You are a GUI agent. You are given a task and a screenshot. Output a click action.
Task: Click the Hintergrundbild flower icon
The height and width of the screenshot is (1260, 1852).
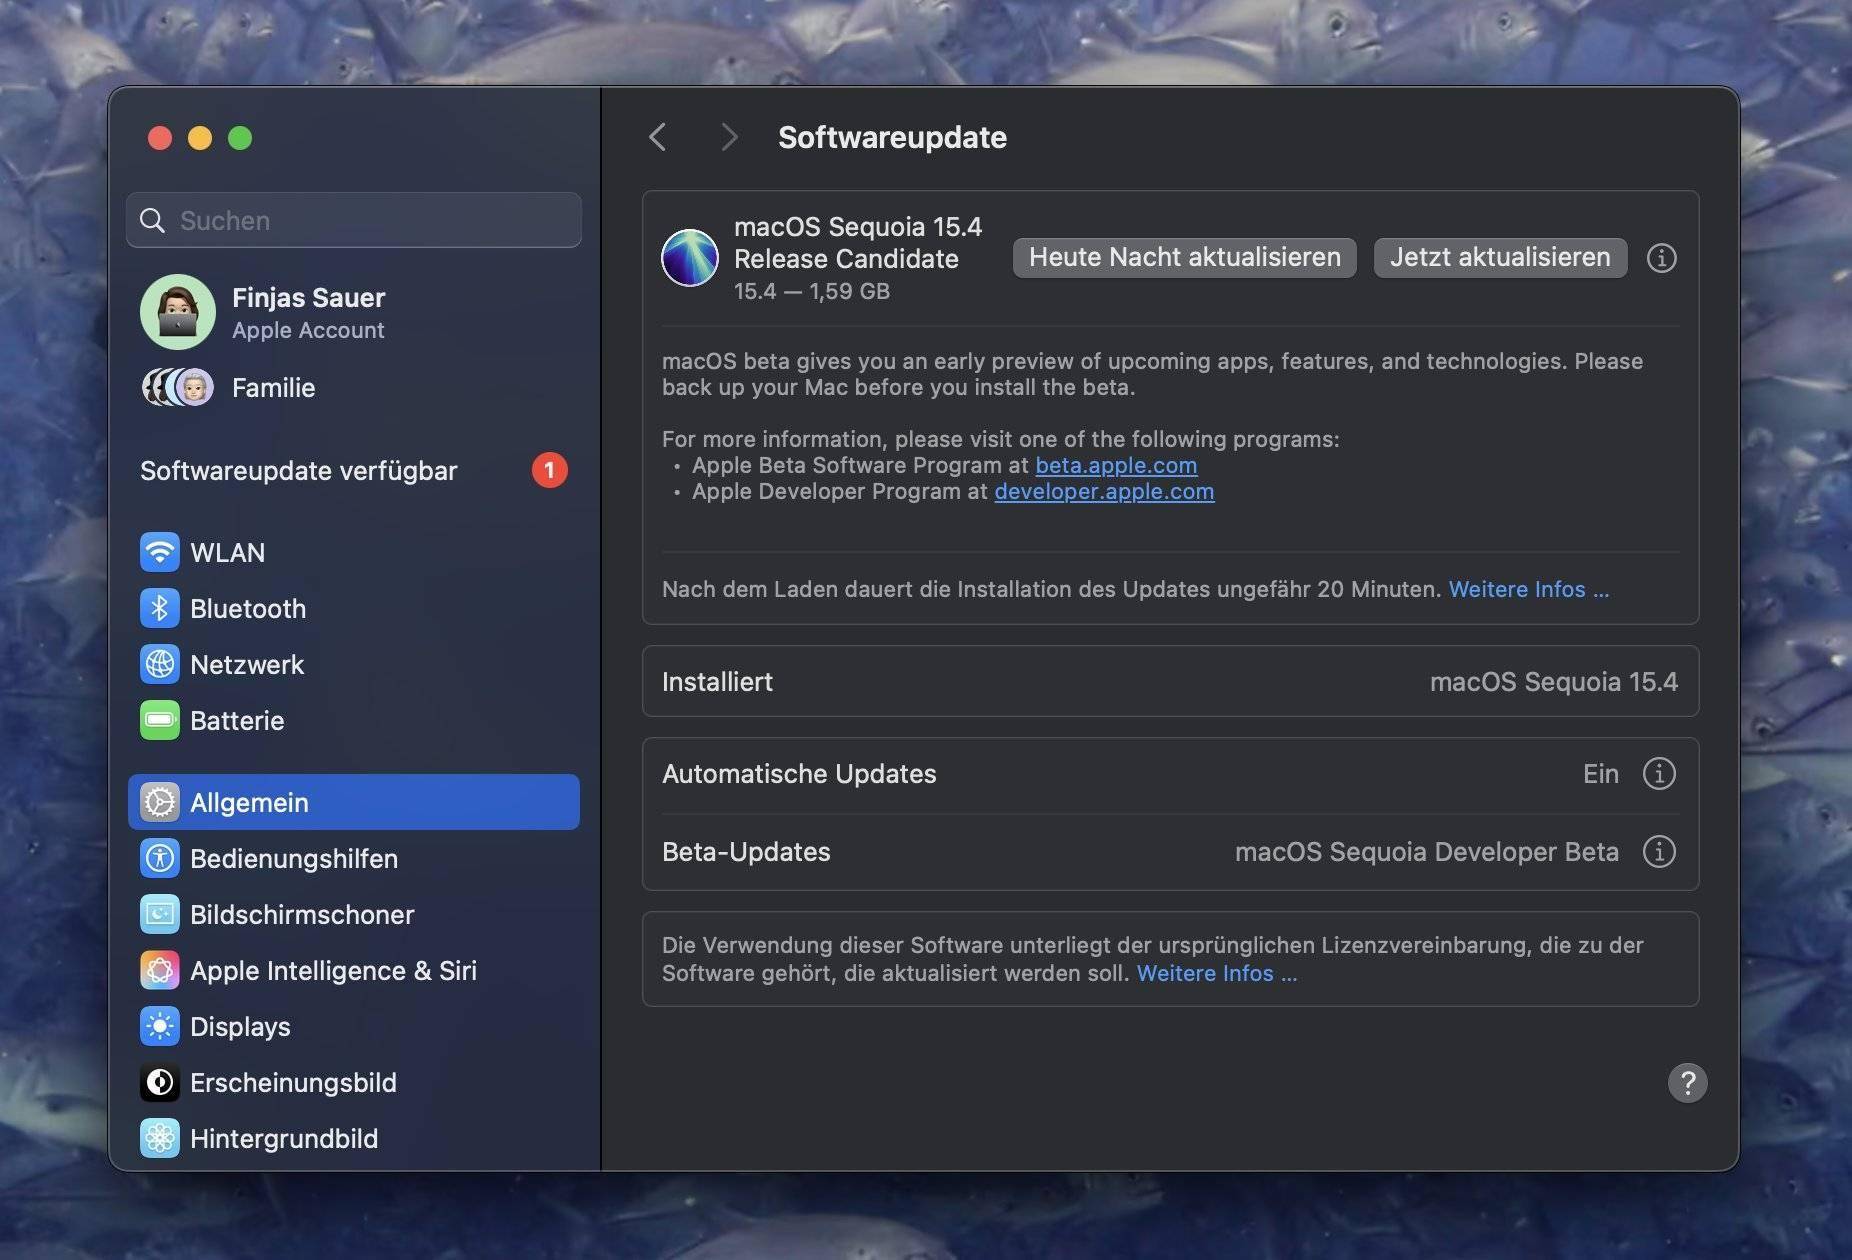coord(160,1138)
